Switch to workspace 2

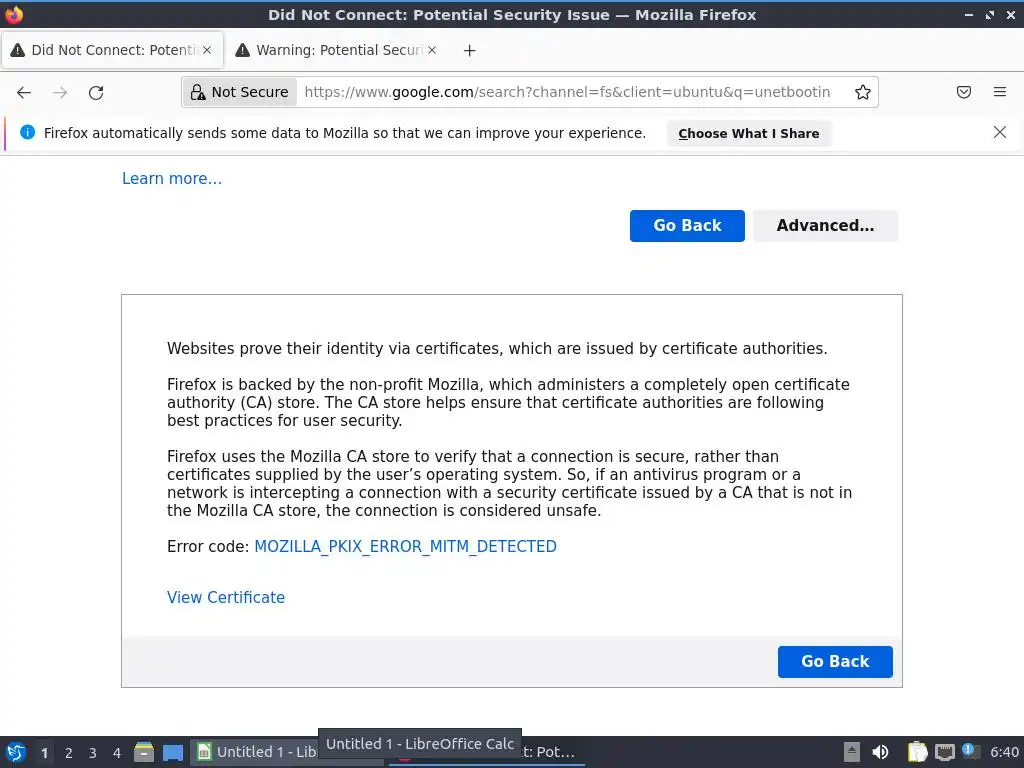pyautogui.click(x=69, y=753)
